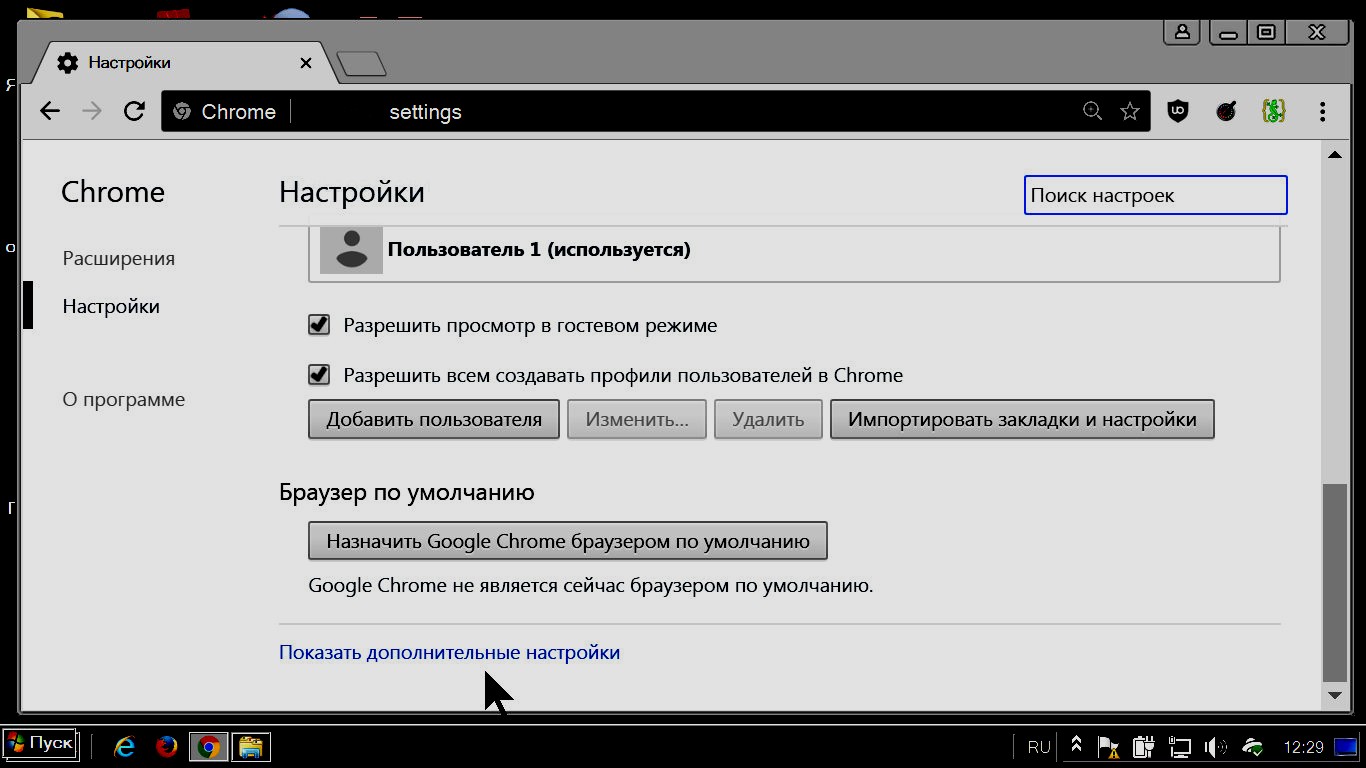Click the profile person button in title bar
The height and width of the screenshot is (768, 1366).
(x=1182, y=32)
